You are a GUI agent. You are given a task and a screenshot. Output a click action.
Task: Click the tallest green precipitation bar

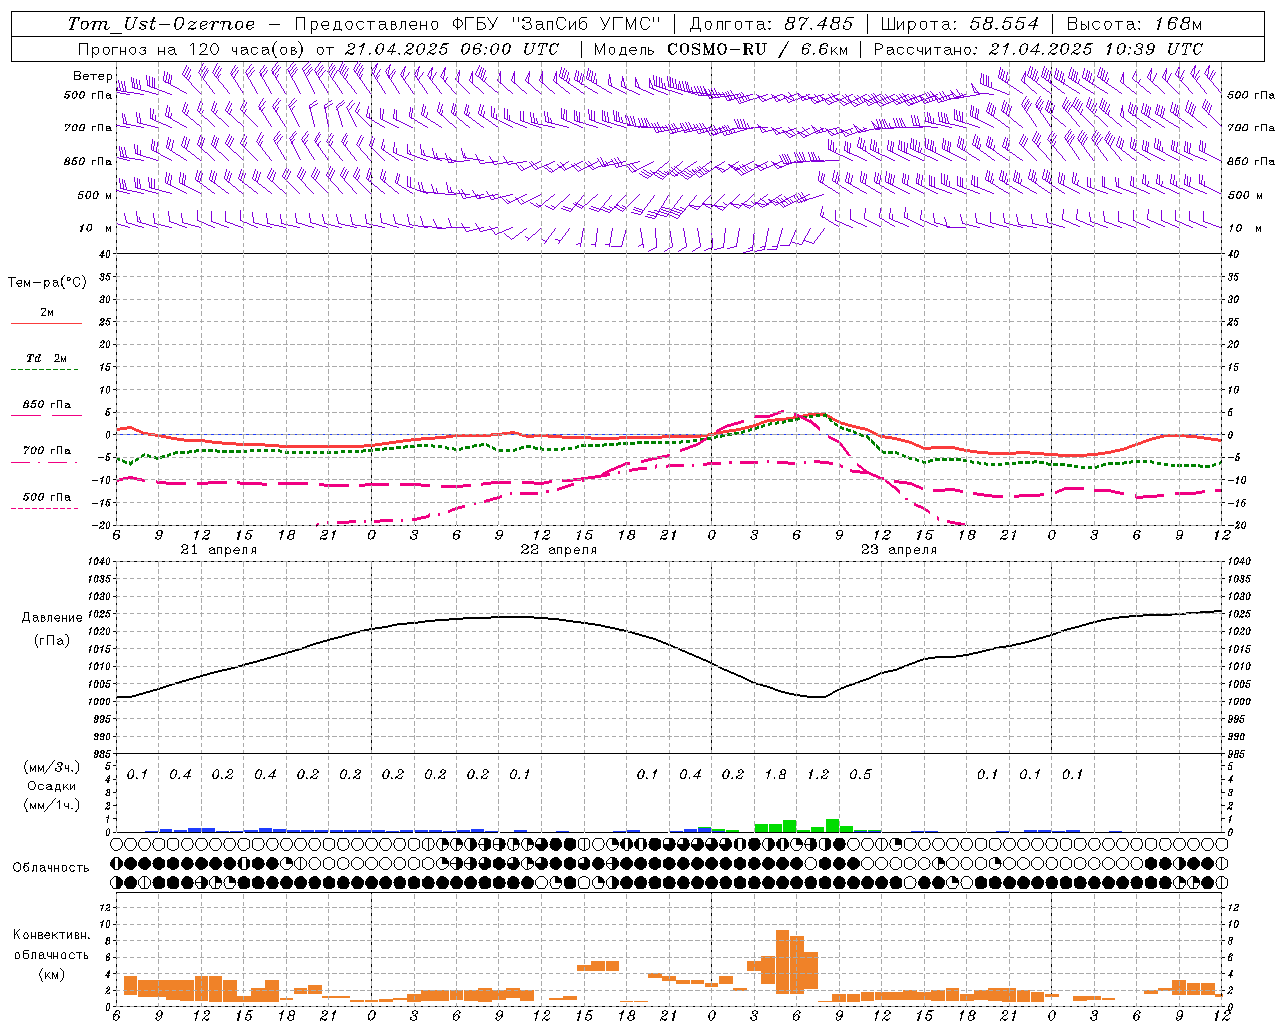click(x=832, y=825)
